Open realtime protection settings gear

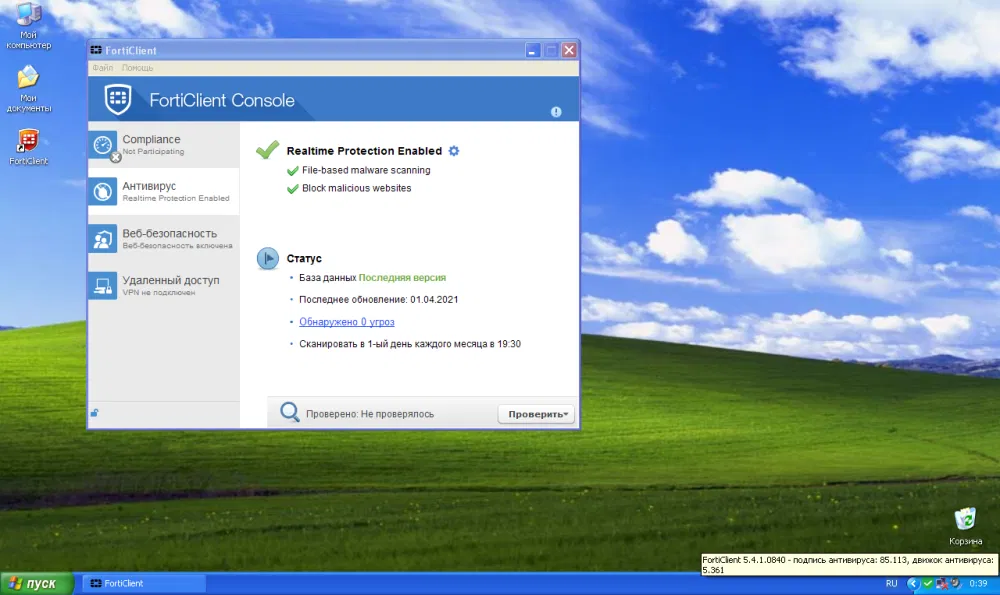pyautogui.click(x=453, y=151)
